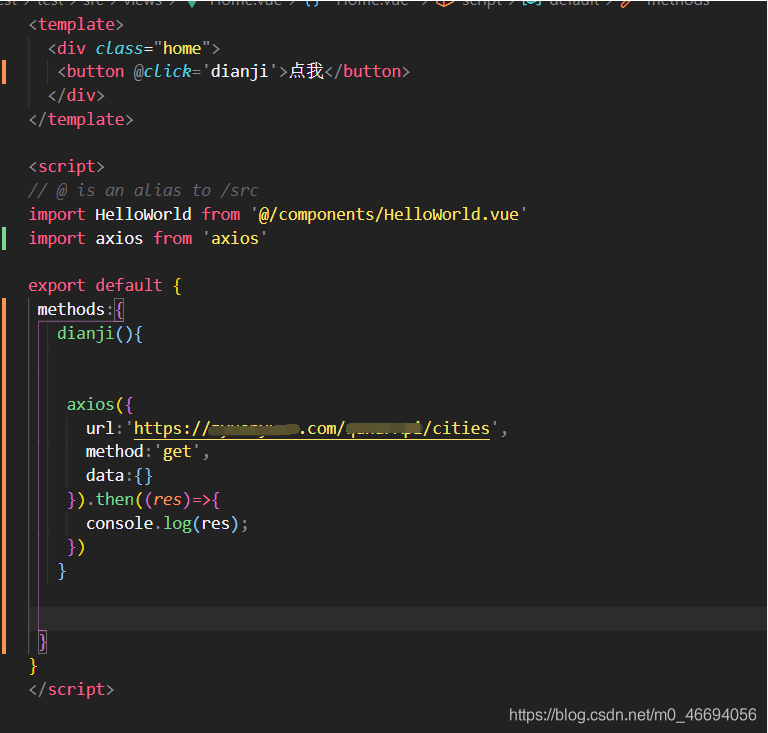The height and width of the screenshot is (733, 768).
Task: Click the default keyword
Action: [x=129, y=285]
